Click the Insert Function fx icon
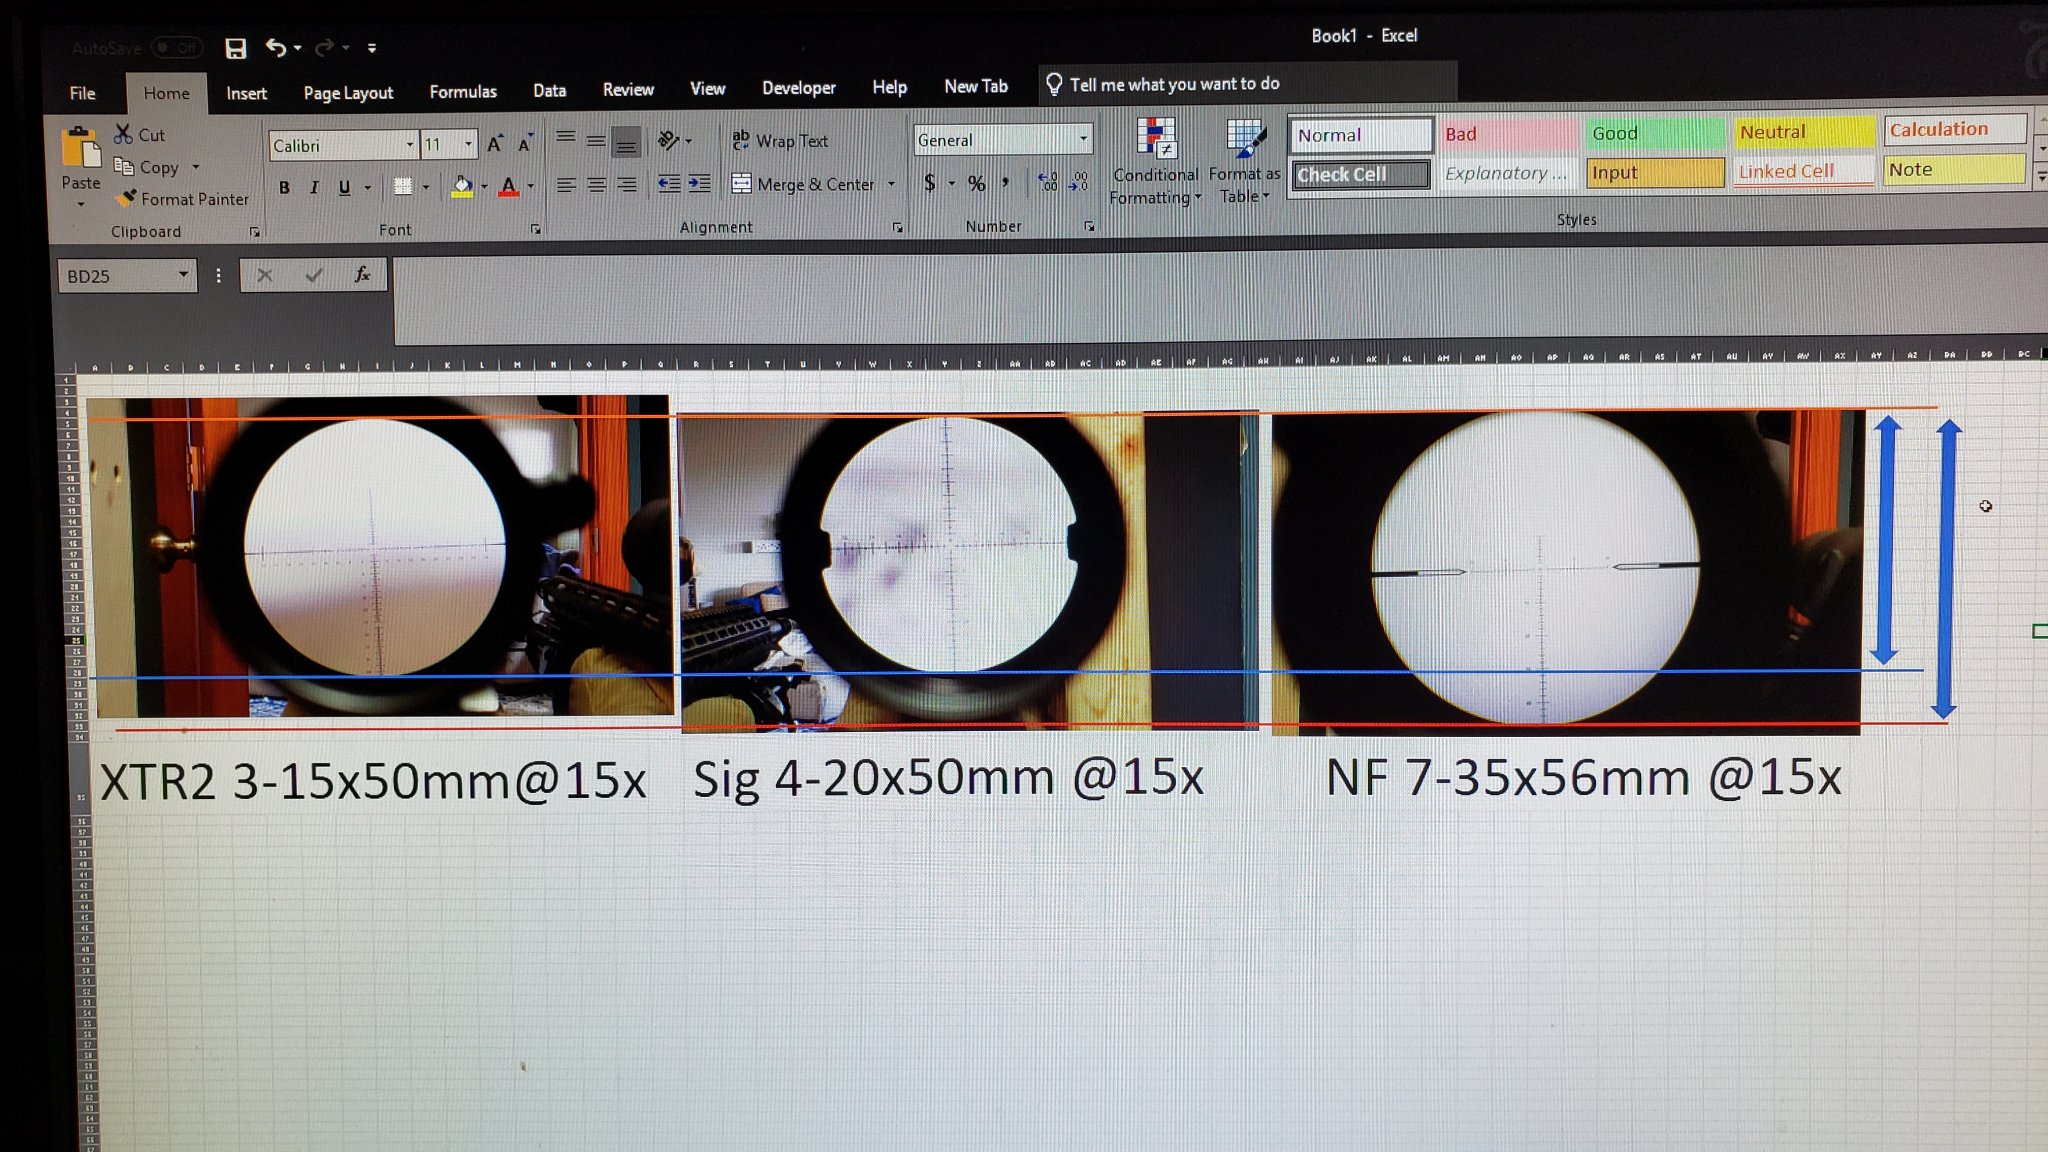The image size is (2048, 1152). point(362,274)
